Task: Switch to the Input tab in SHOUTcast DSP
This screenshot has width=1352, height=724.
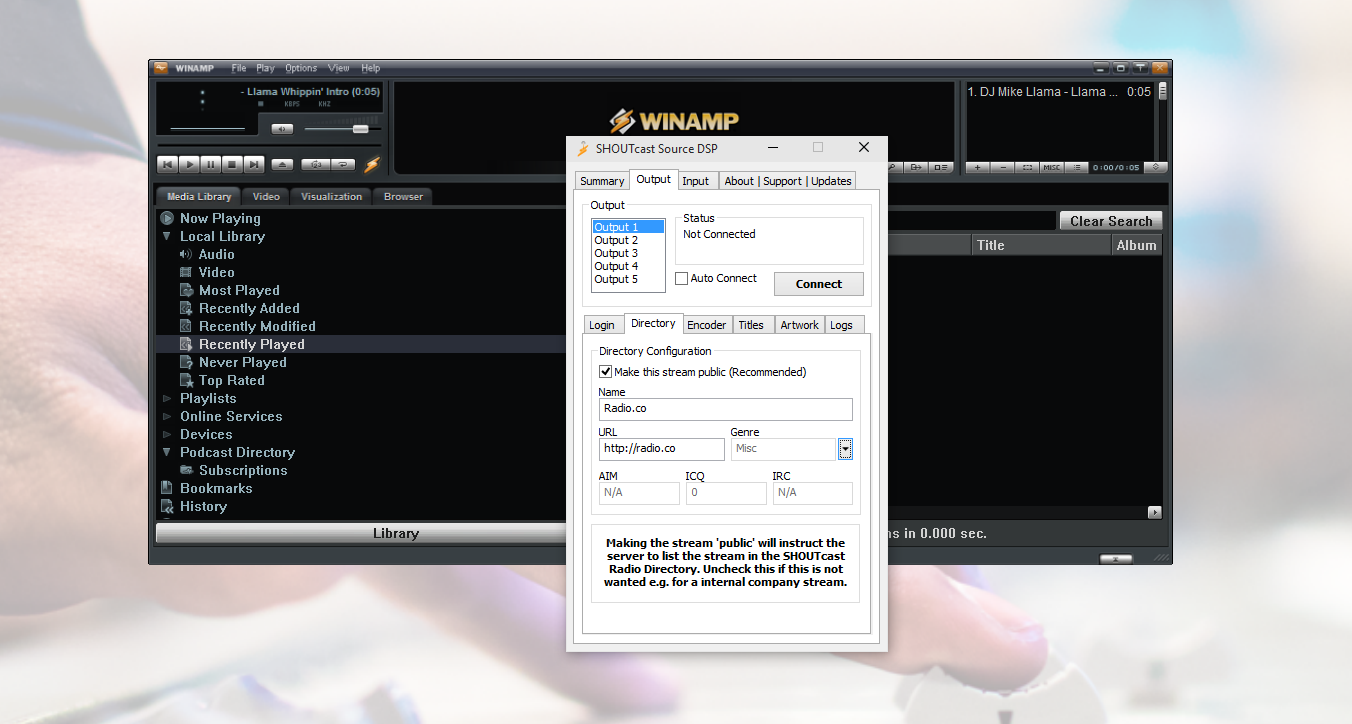Action: coord(696,181)
